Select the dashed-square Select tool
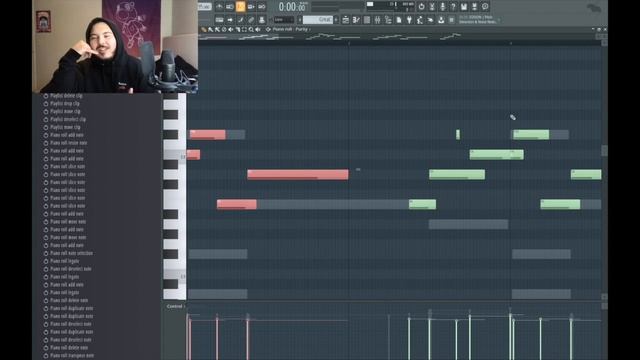Image resolution: width=640 pixels, height=360 pixels. click(244, 29)
